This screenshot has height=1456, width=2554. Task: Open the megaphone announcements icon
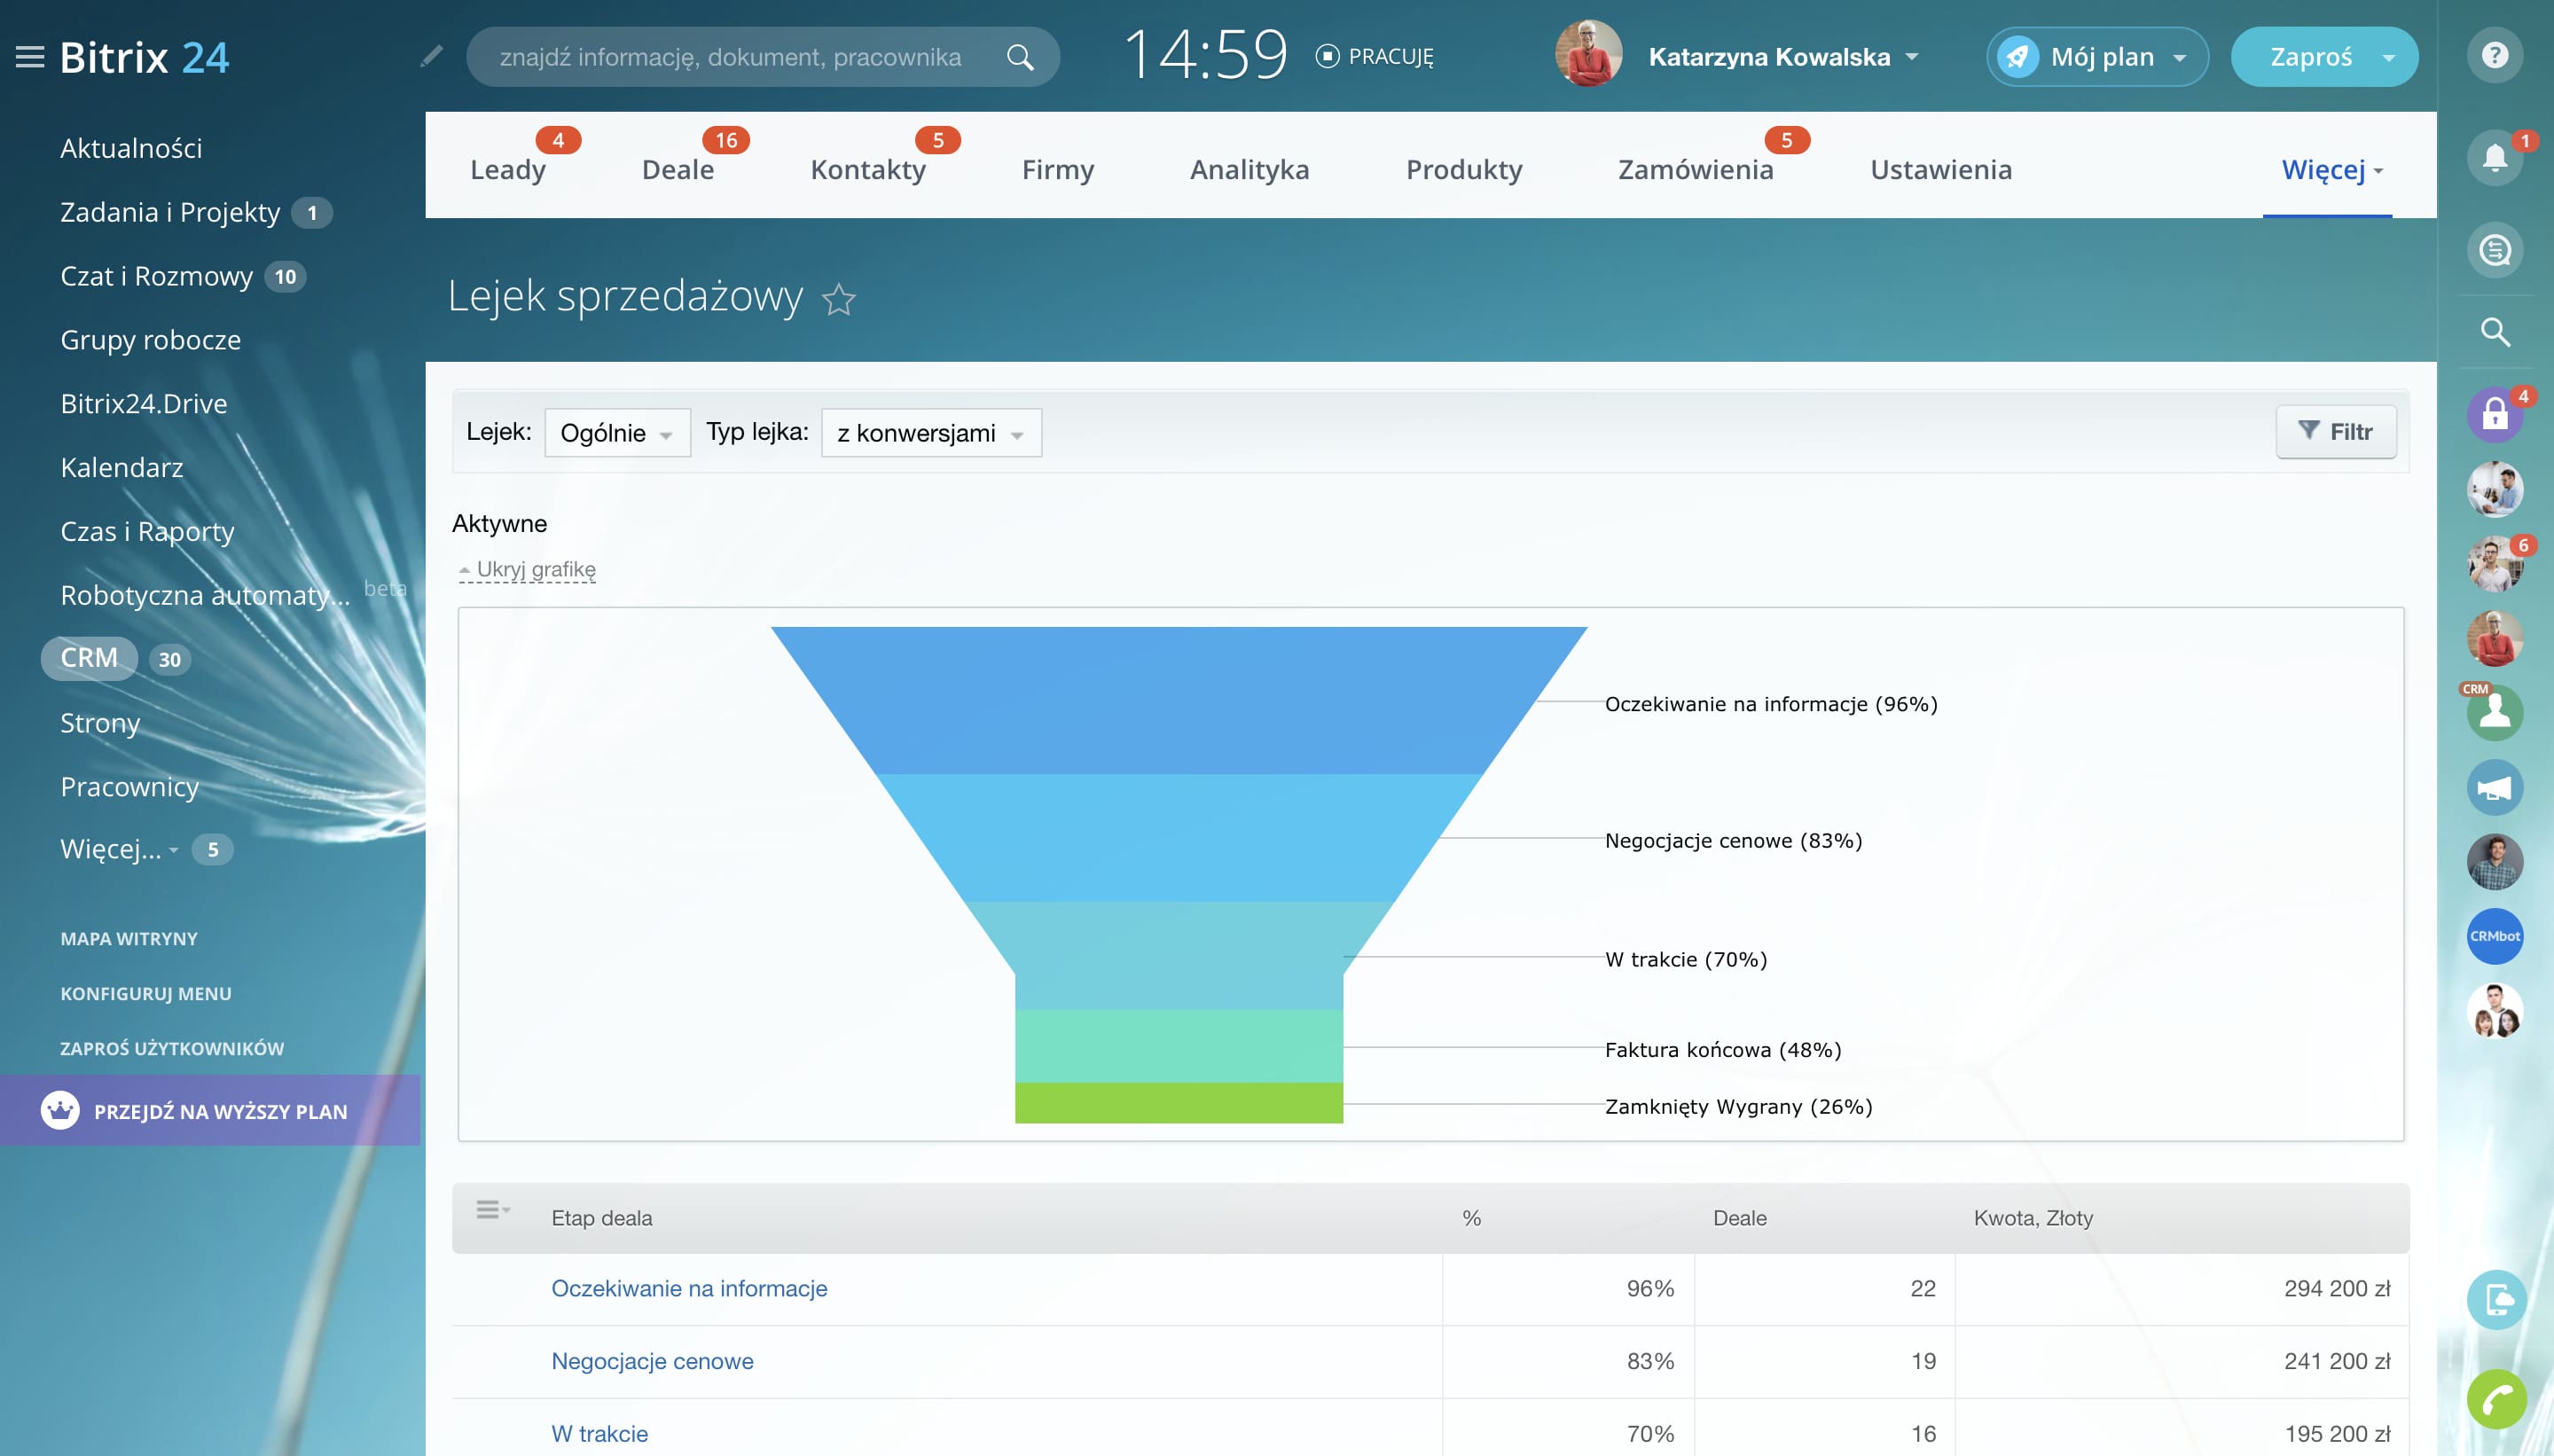click(2495, 788)
